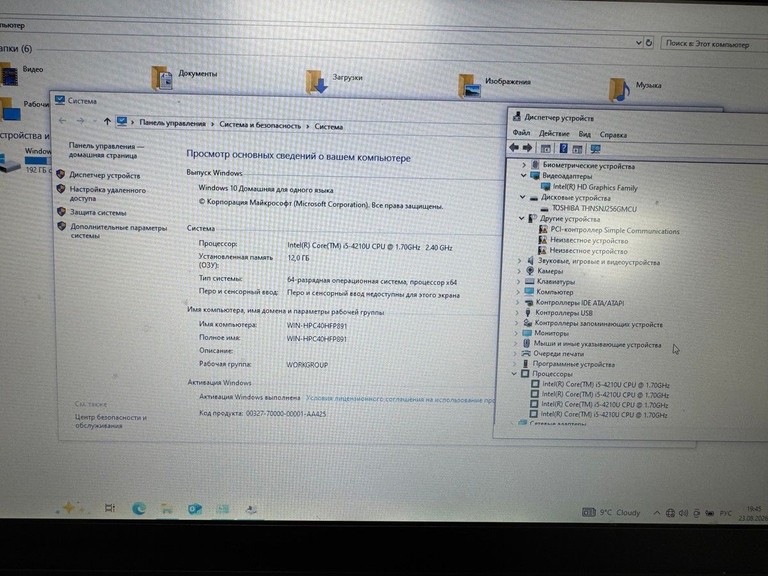Click the Task View taskbar icon
This screenshot has width=768, height=576.
[110, 508]
